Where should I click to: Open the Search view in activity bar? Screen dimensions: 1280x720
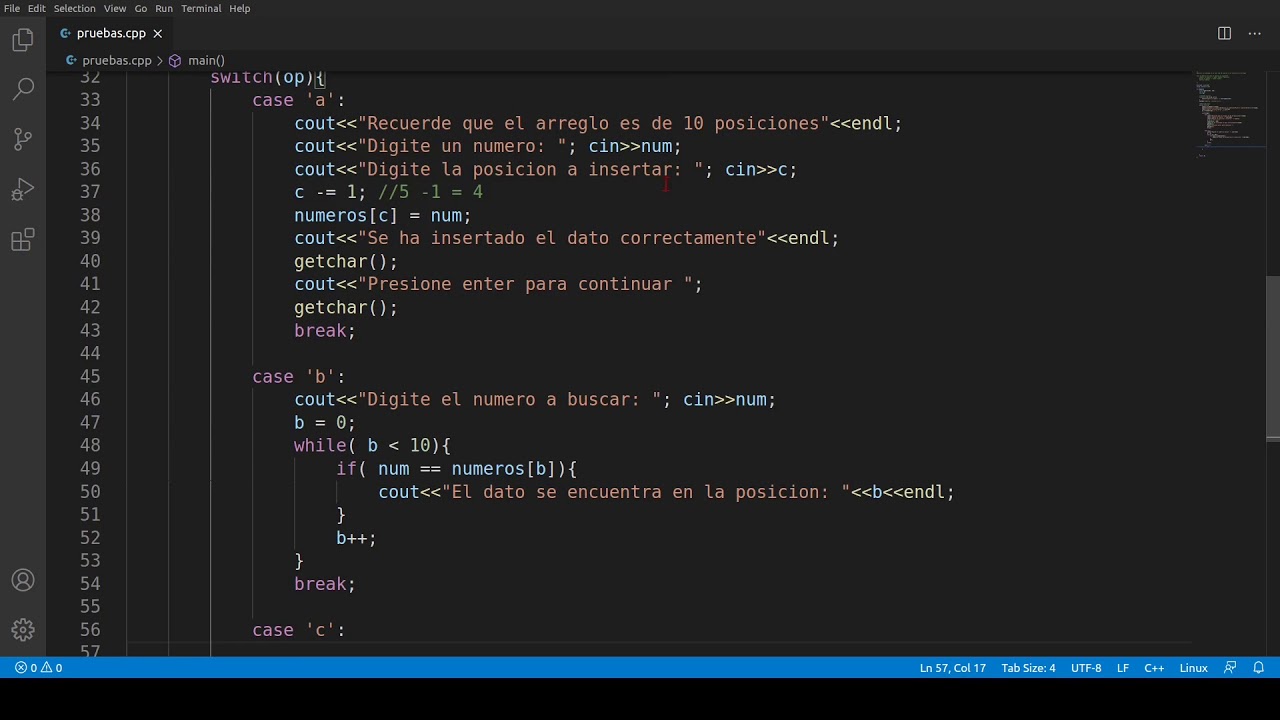click(23, 89)
